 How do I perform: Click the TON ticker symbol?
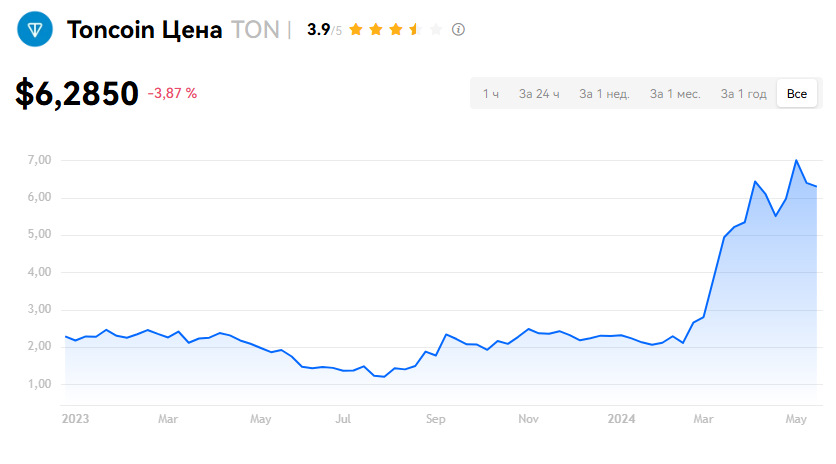coord(255,30)
